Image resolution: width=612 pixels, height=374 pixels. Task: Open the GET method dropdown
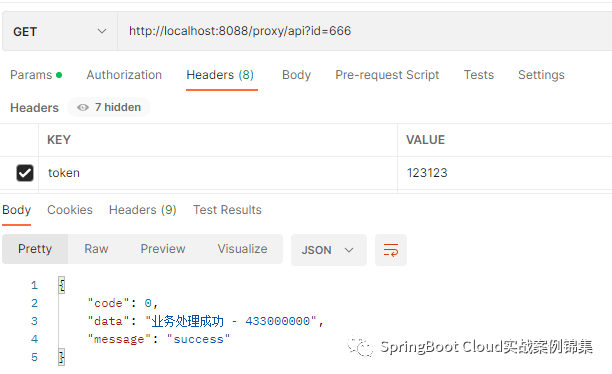click(x=60, y=31)
